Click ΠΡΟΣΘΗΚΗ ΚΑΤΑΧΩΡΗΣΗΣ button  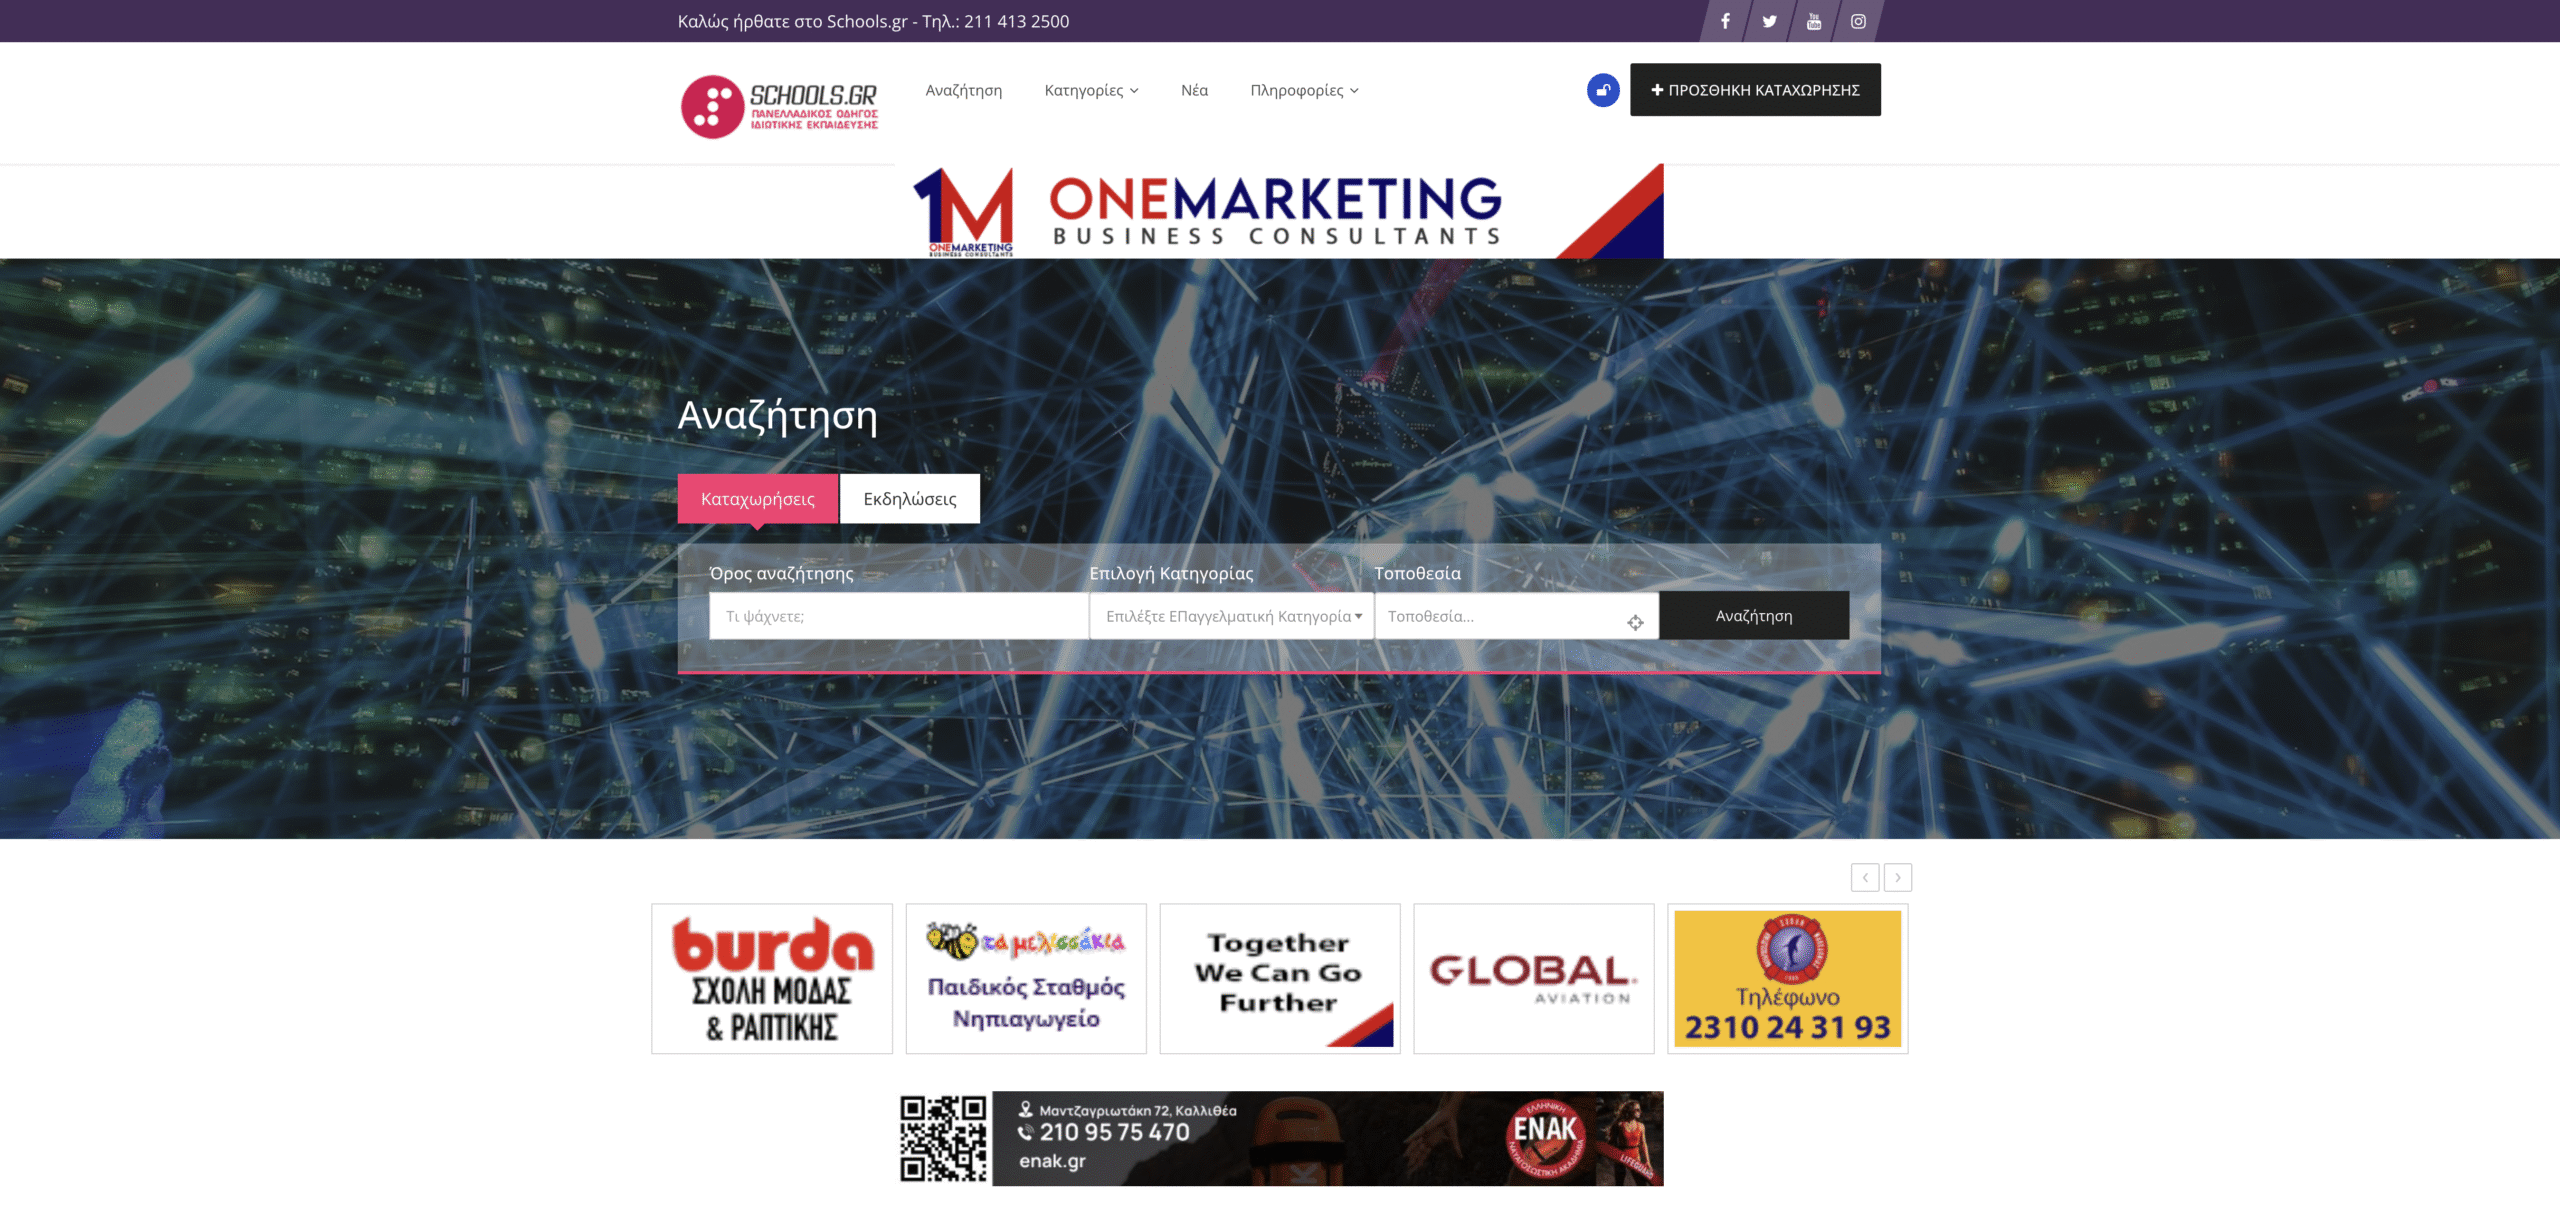pyautogui.click(x=1755, y=90)
